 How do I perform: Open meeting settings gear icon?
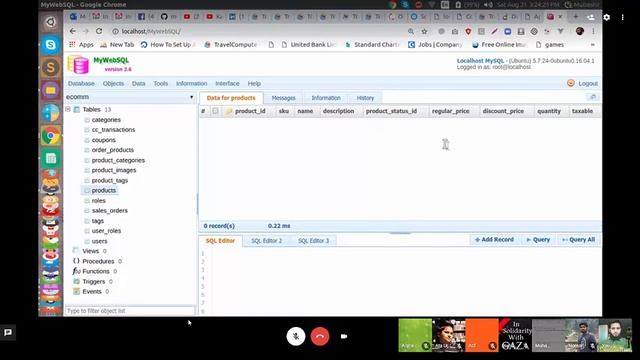(607, 17)
